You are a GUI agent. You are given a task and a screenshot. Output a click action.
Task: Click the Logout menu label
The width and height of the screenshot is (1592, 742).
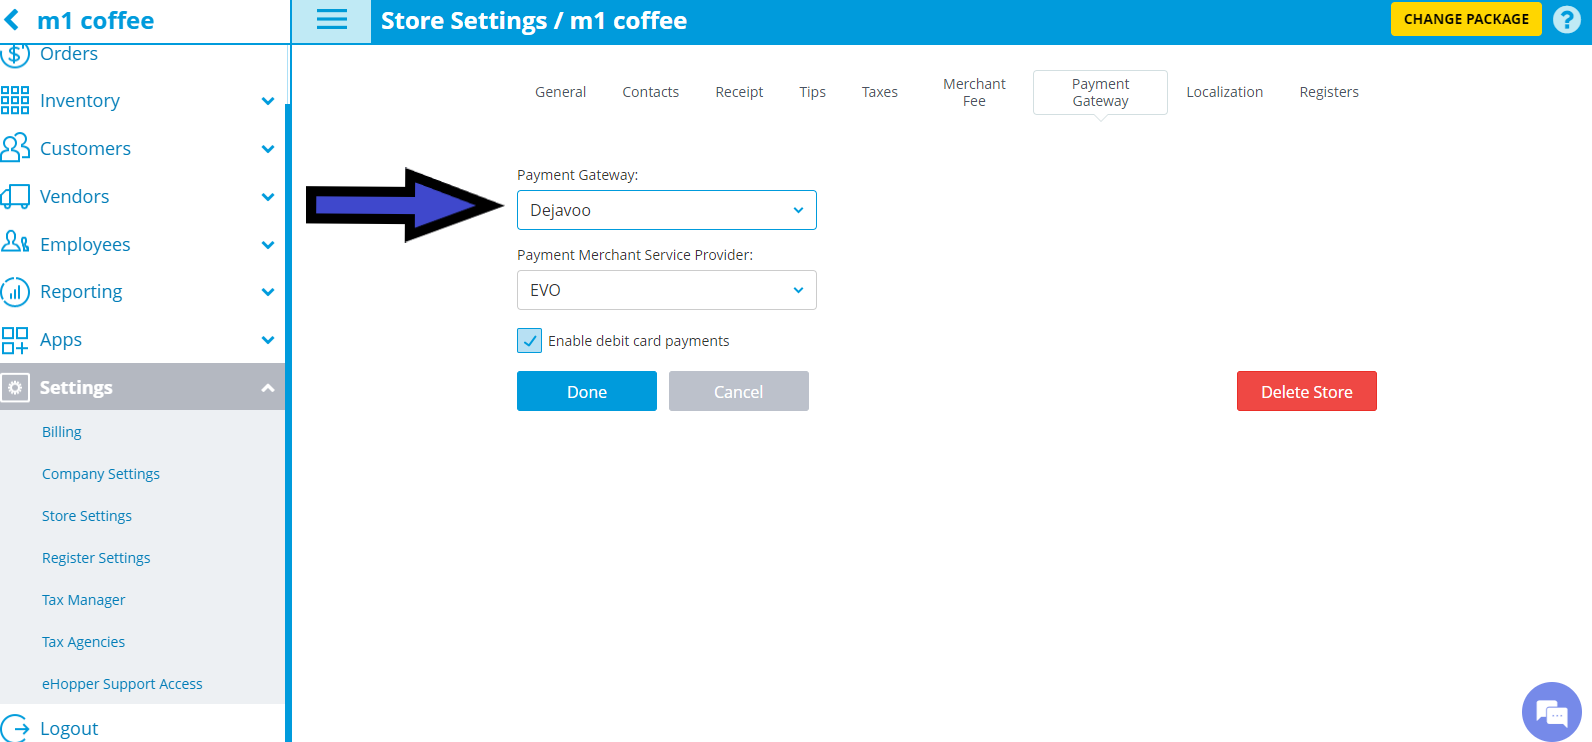tap(69, 729)
